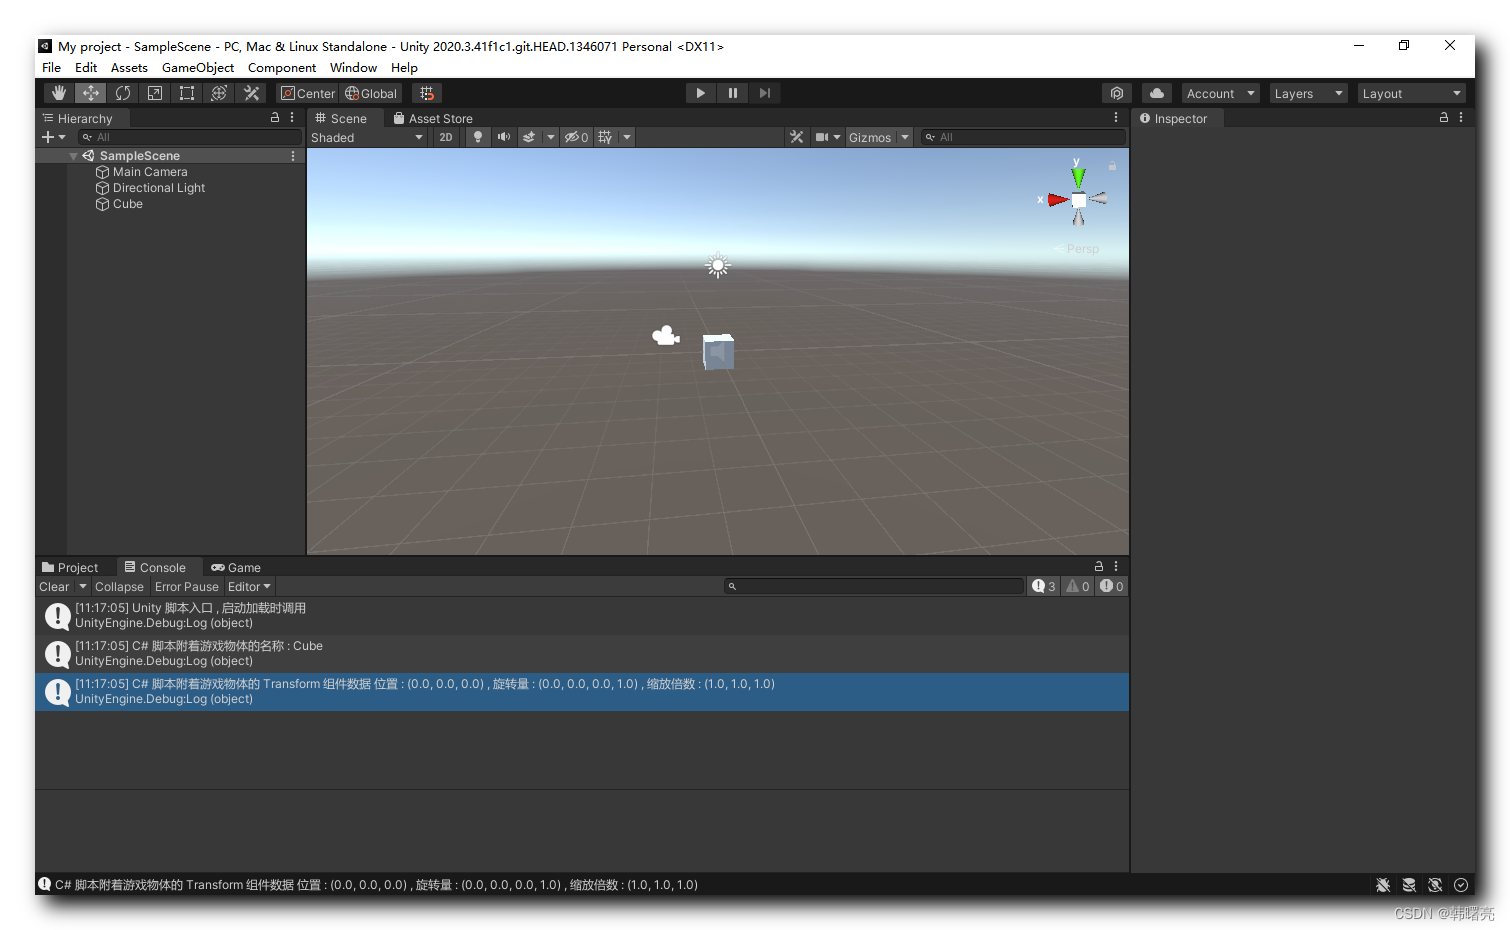Enable Collapse in the Console

(119, 586)
